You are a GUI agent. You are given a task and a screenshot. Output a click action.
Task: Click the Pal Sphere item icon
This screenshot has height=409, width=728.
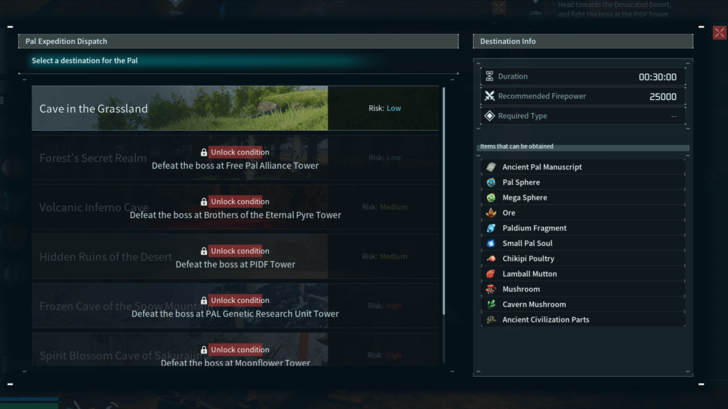tap(491, 182)
